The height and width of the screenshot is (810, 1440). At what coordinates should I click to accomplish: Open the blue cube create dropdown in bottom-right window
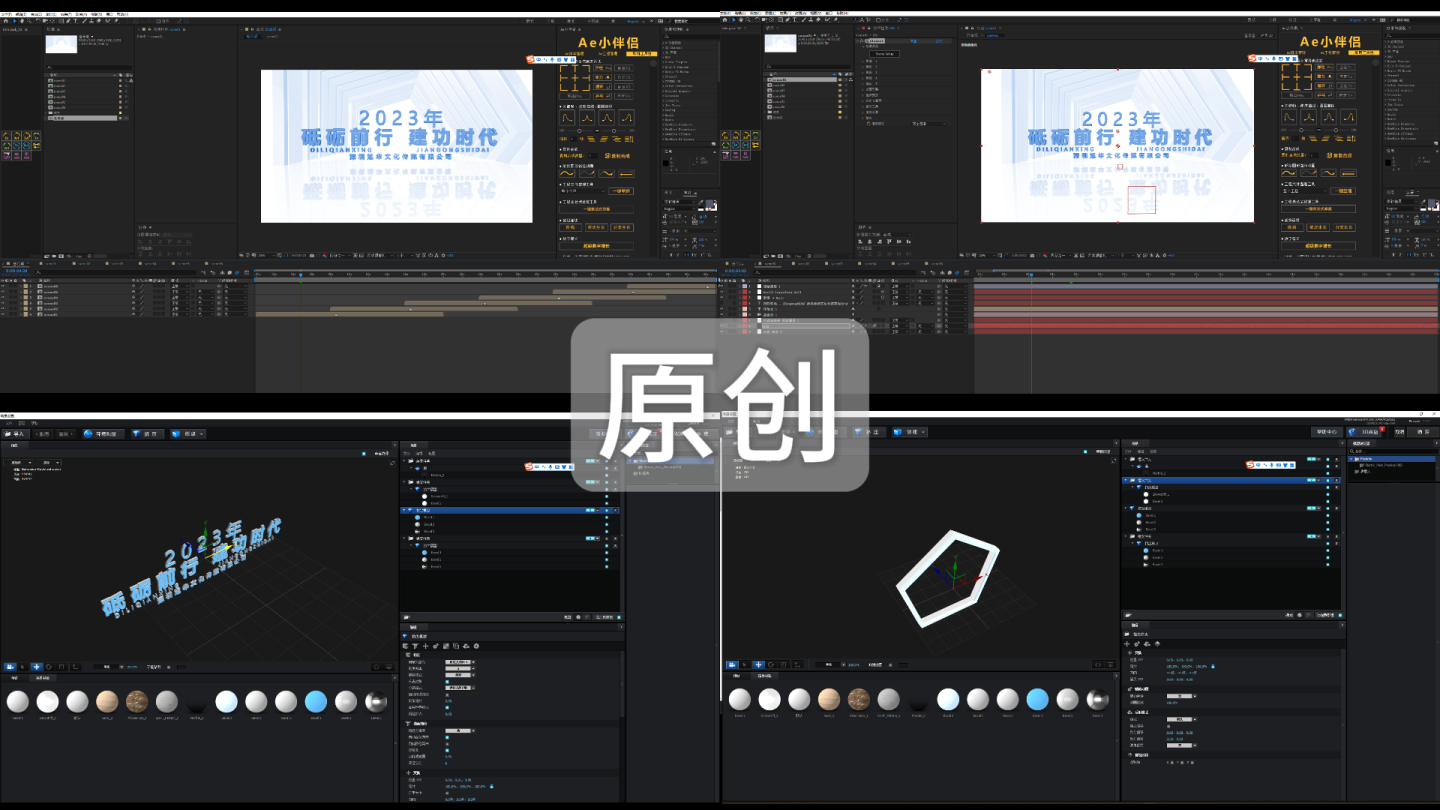pyautogui.click(x=910, y=432)
